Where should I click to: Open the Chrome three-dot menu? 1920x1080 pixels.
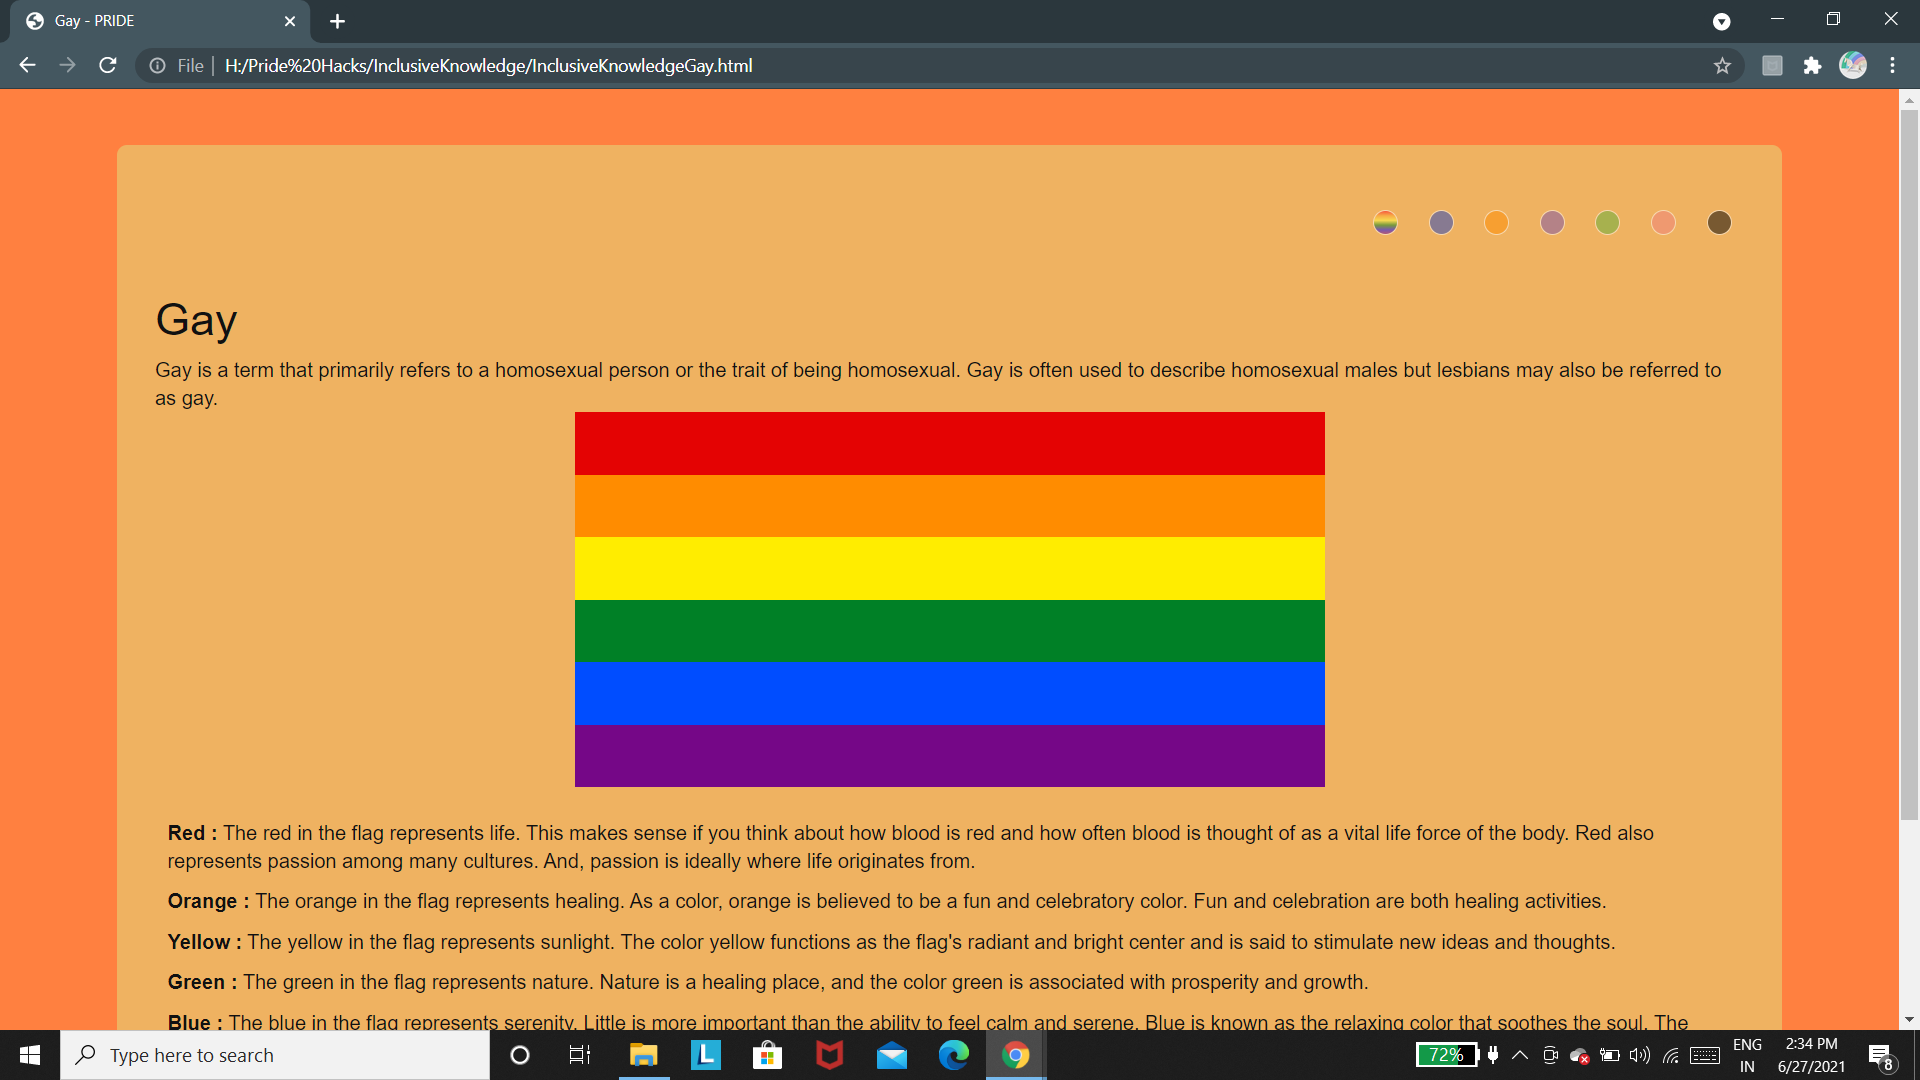click(1893, 65)
